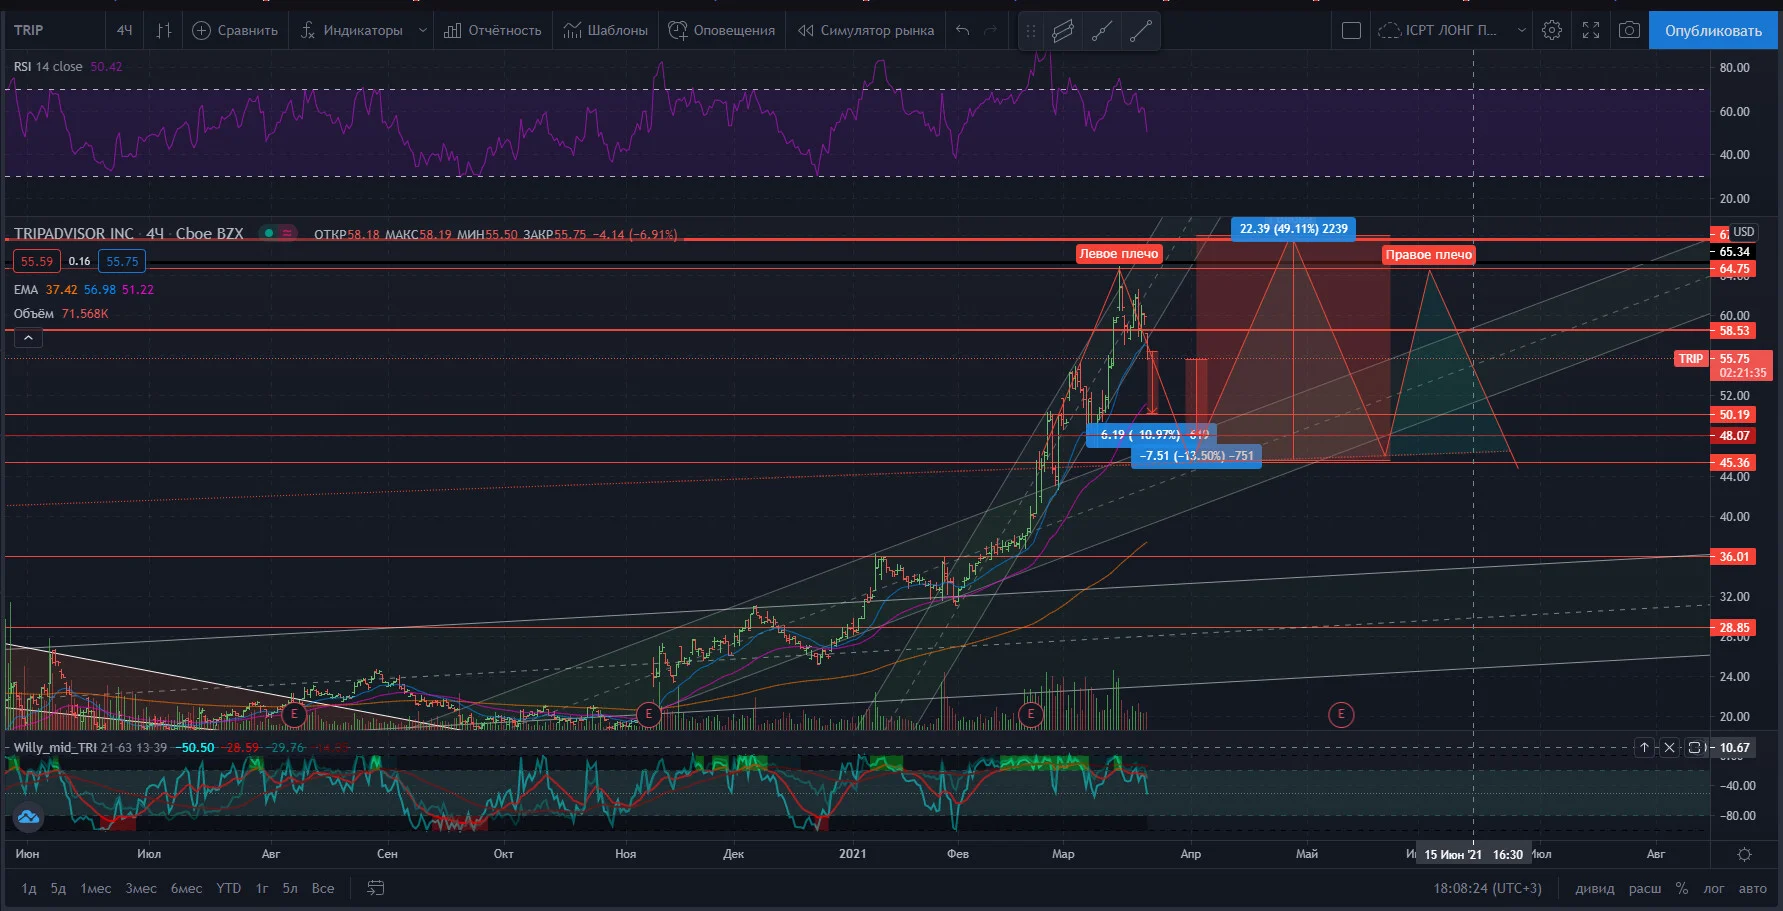
Task: Set chart range to 1г
Action: pos(262,888)
